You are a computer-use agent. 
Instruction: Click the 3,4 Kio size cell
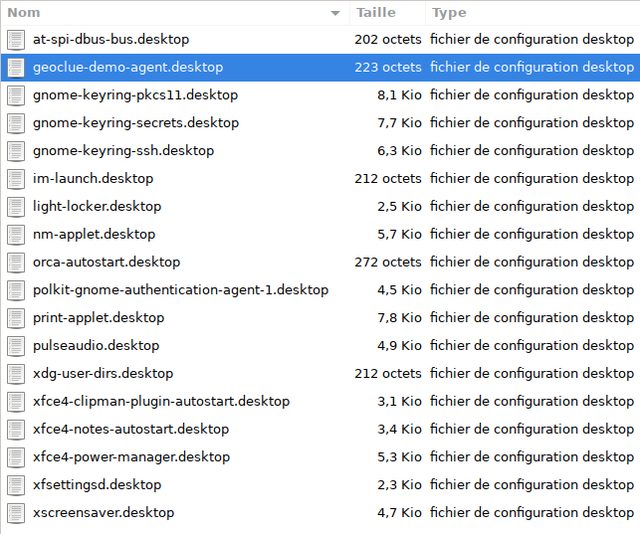click(399, 429)
